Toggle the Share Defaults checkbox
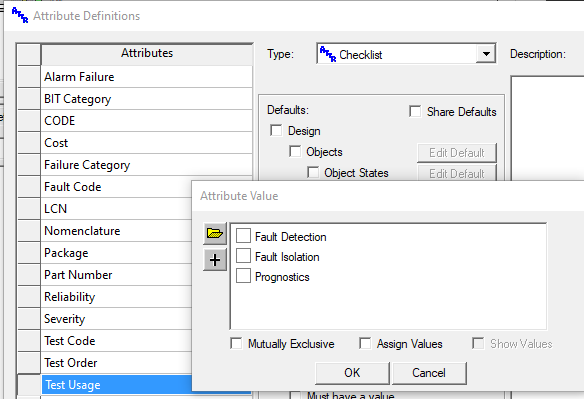Screen dimensions: 584x399 pos(415,111)
